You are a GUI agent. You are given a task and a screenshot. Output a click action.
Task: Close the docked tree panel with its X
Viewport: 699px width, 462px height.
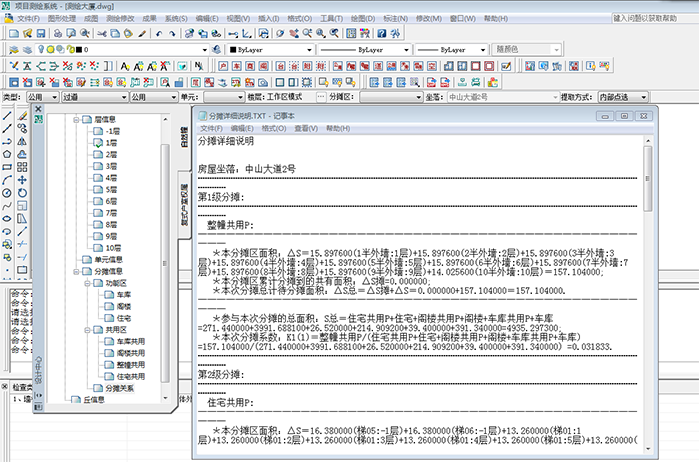coord(38,109)
